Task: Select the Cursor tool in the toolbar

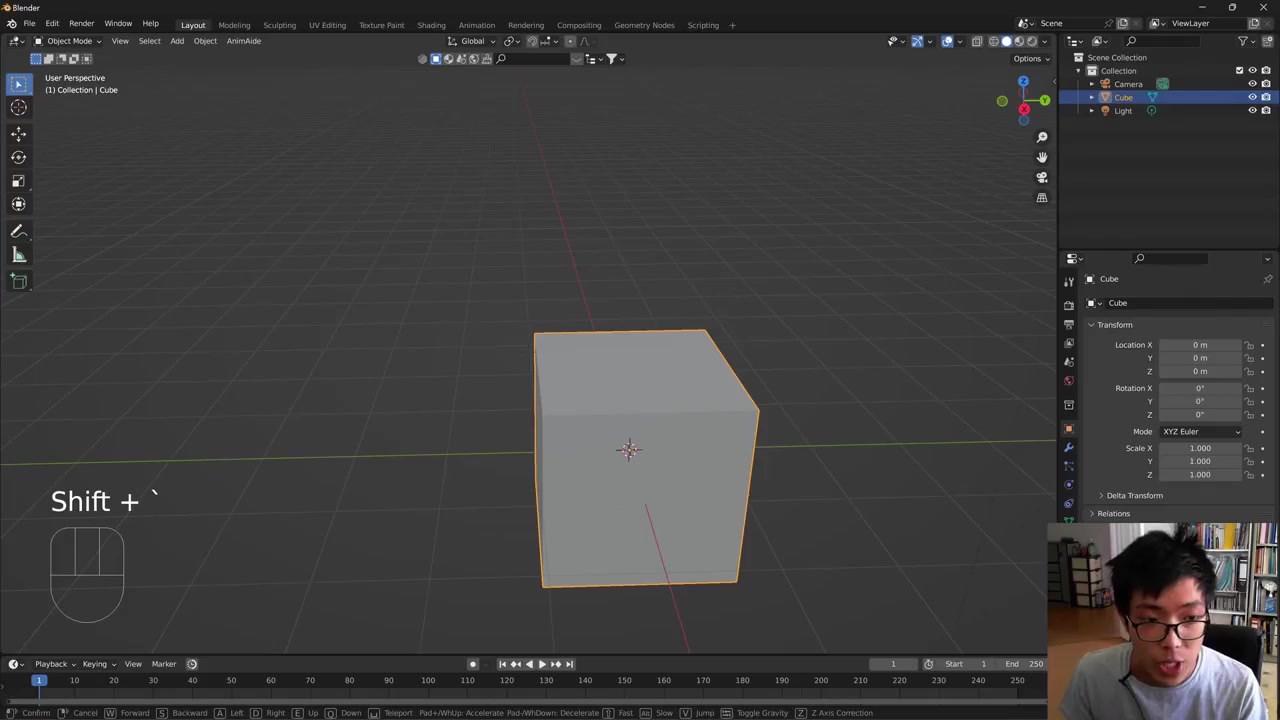Action: (18, 108)
